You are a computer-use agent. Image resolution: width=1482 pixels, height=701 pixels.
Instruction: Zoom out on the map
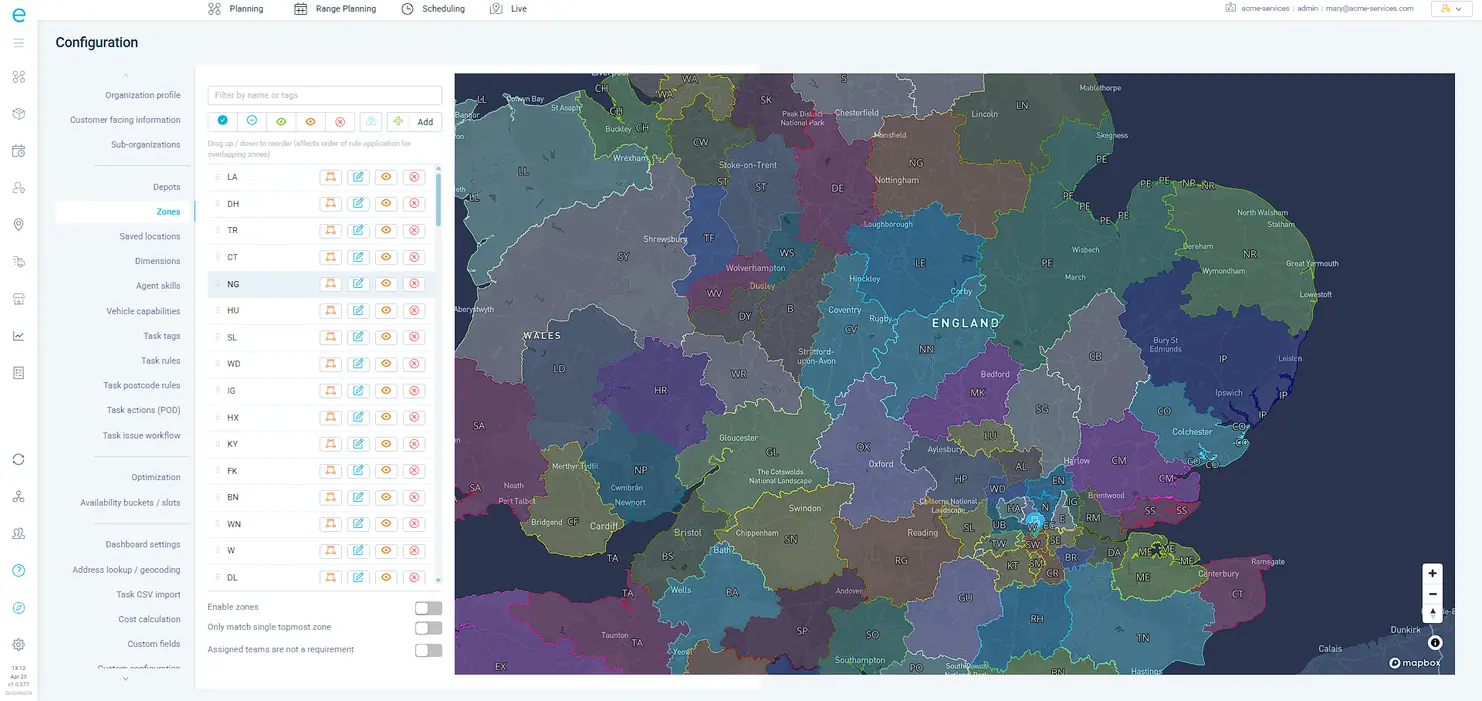click(1432, 594)
